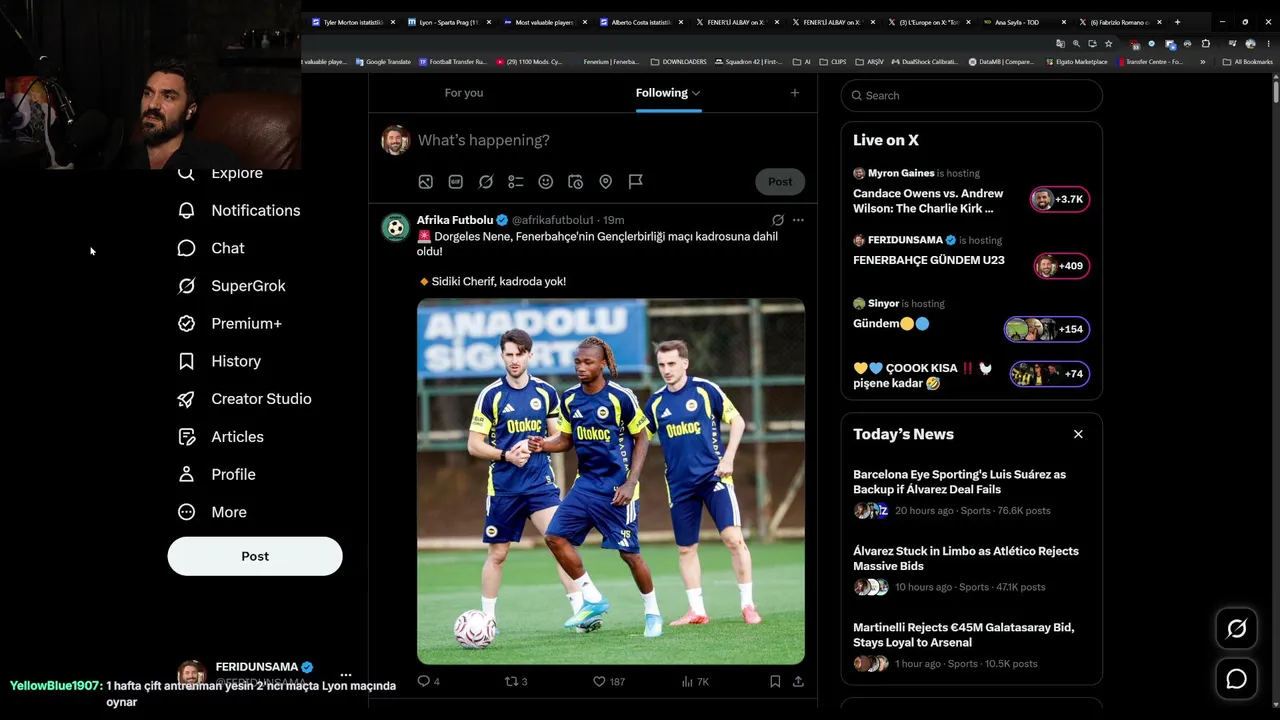The image size is (1280, 720).
Task: Open the floating messages chat button
Action: pos(1237,680)
